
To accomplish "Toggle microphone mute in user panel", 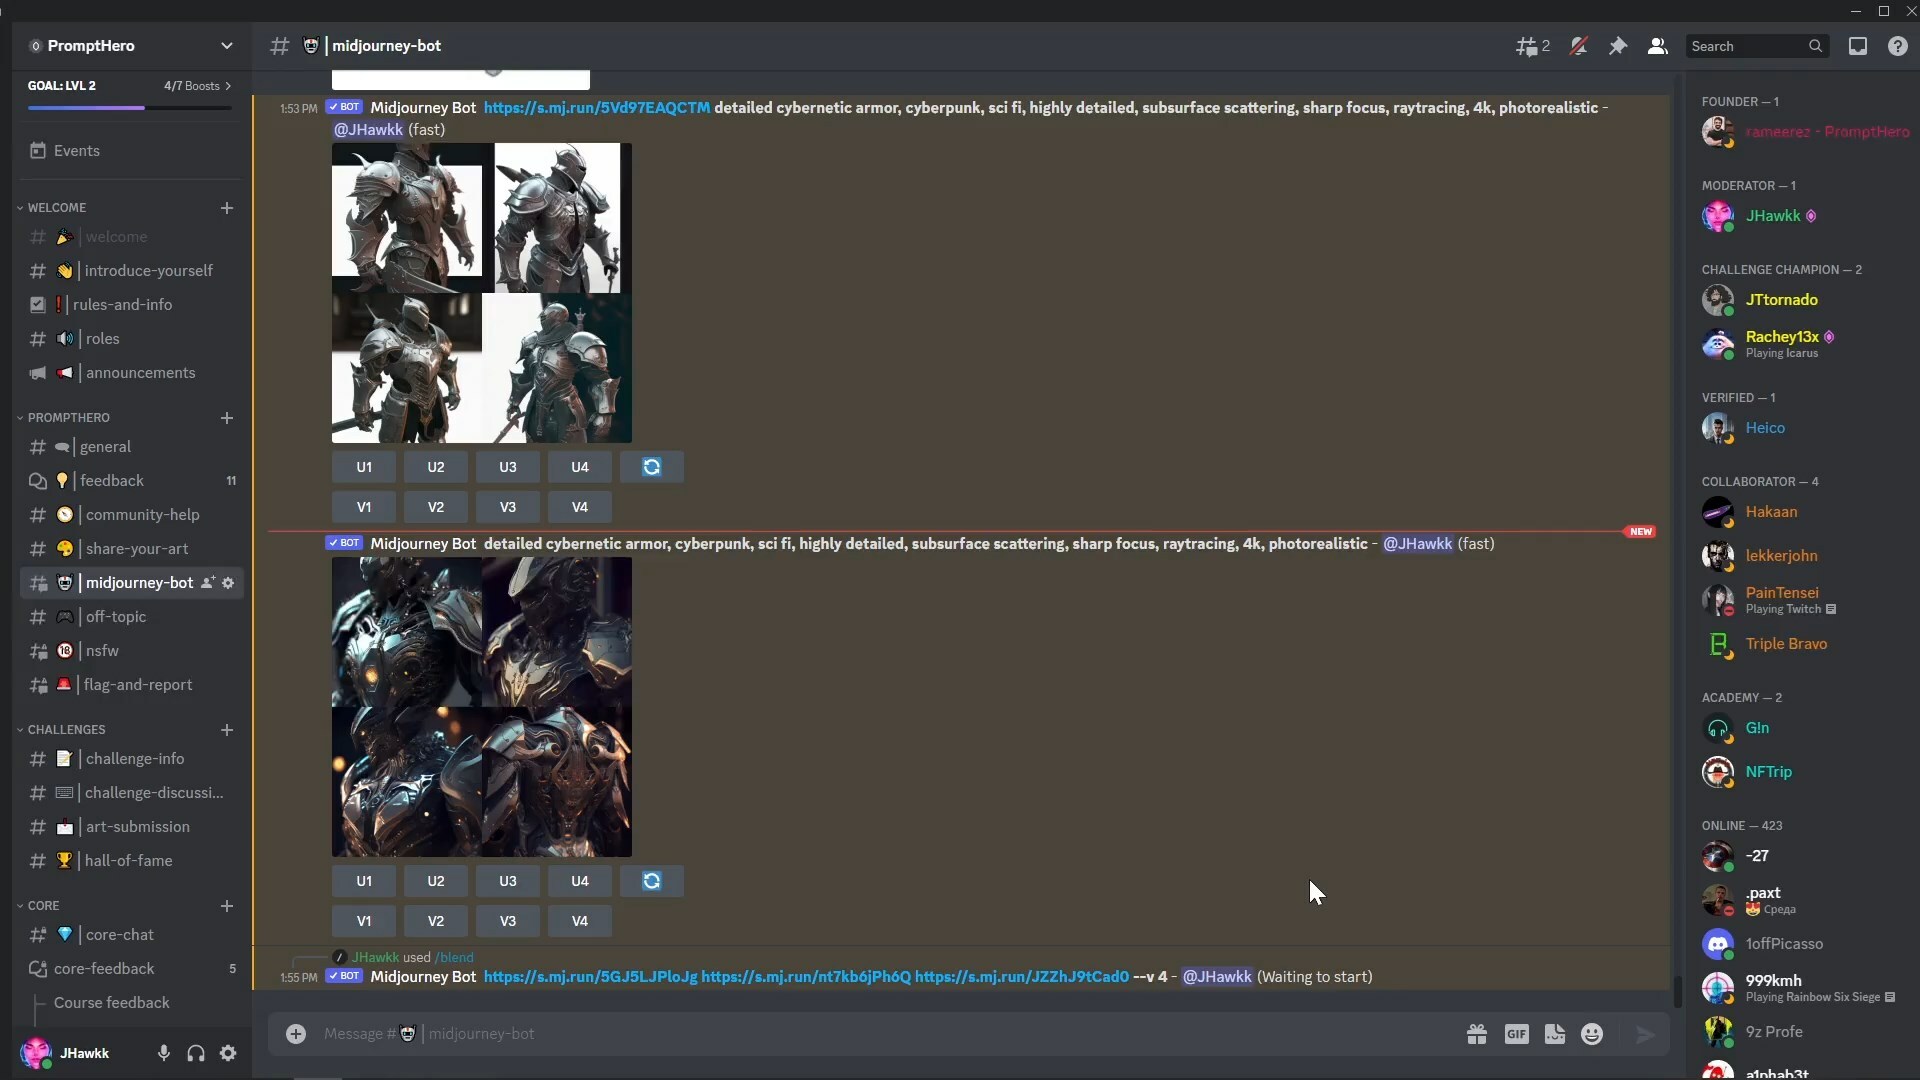I will [164, 1053].
